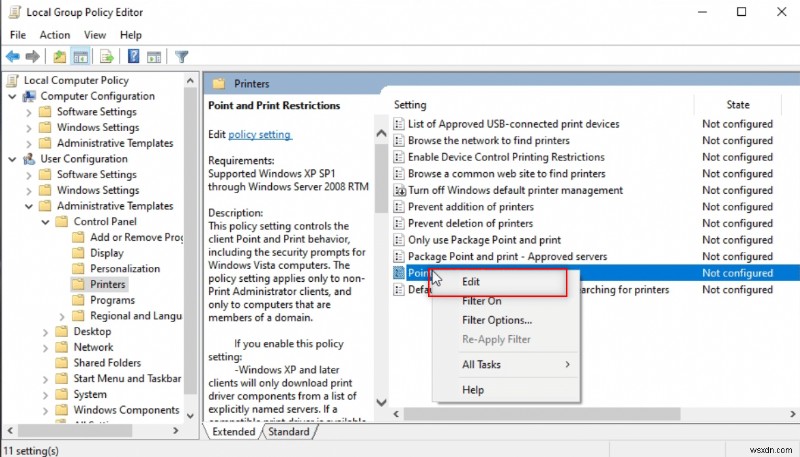
Task: Expand the Regional and Language node
Action: pos(62,317)
